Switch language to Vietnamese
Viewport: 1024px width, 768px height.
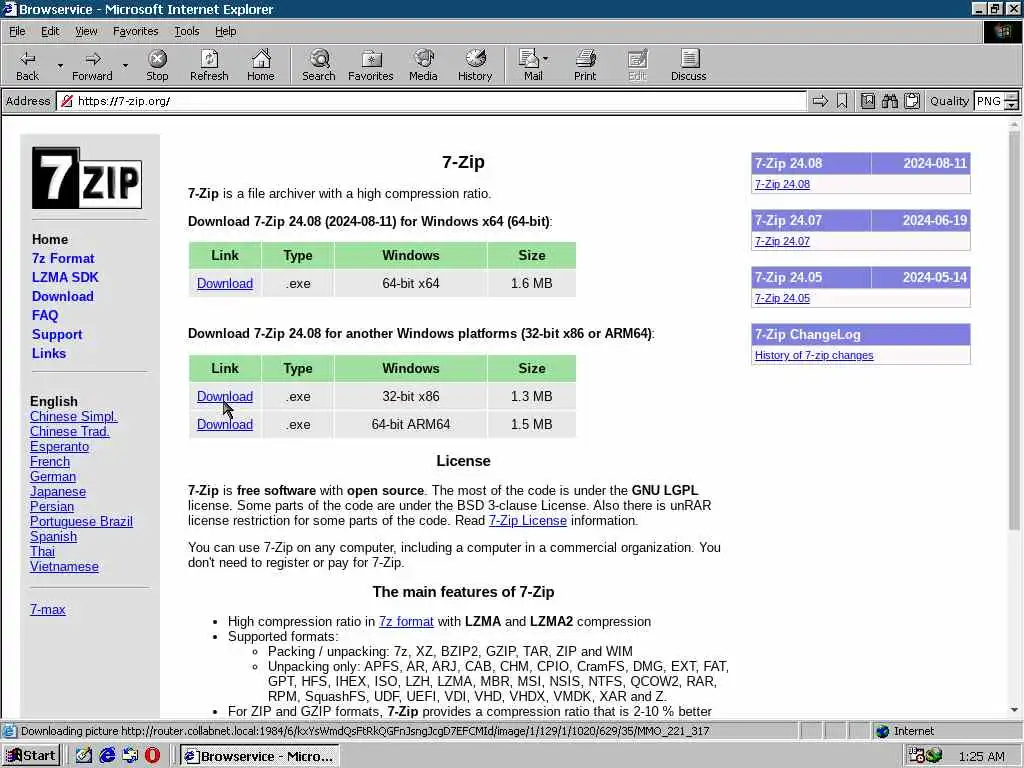click(64, 567)
